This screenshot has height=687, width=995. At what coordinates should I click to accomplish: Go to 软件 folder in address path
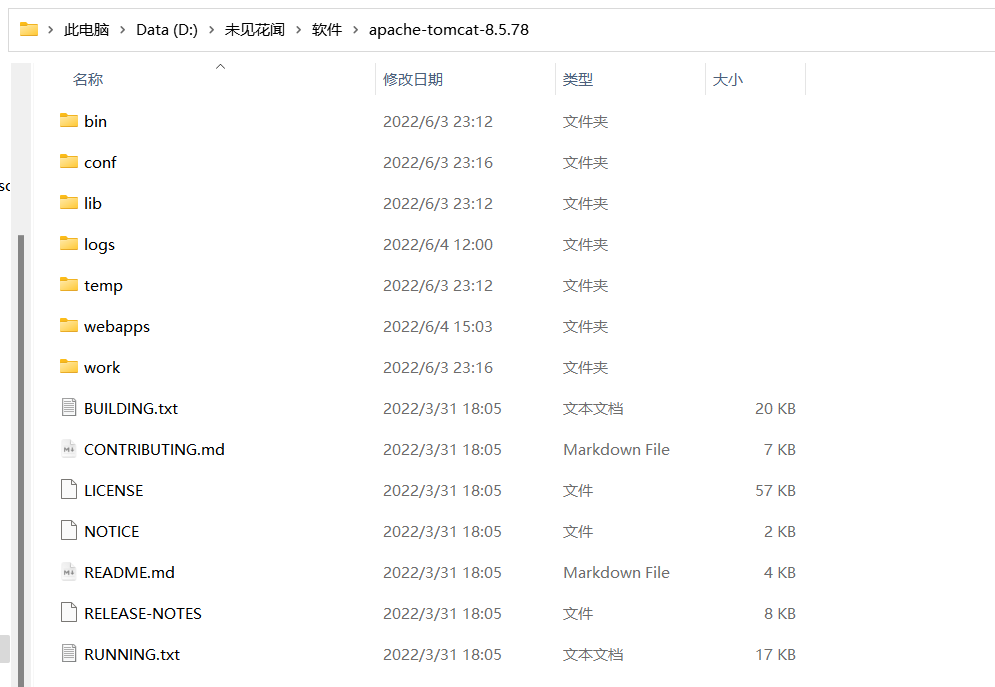[327, 30]
